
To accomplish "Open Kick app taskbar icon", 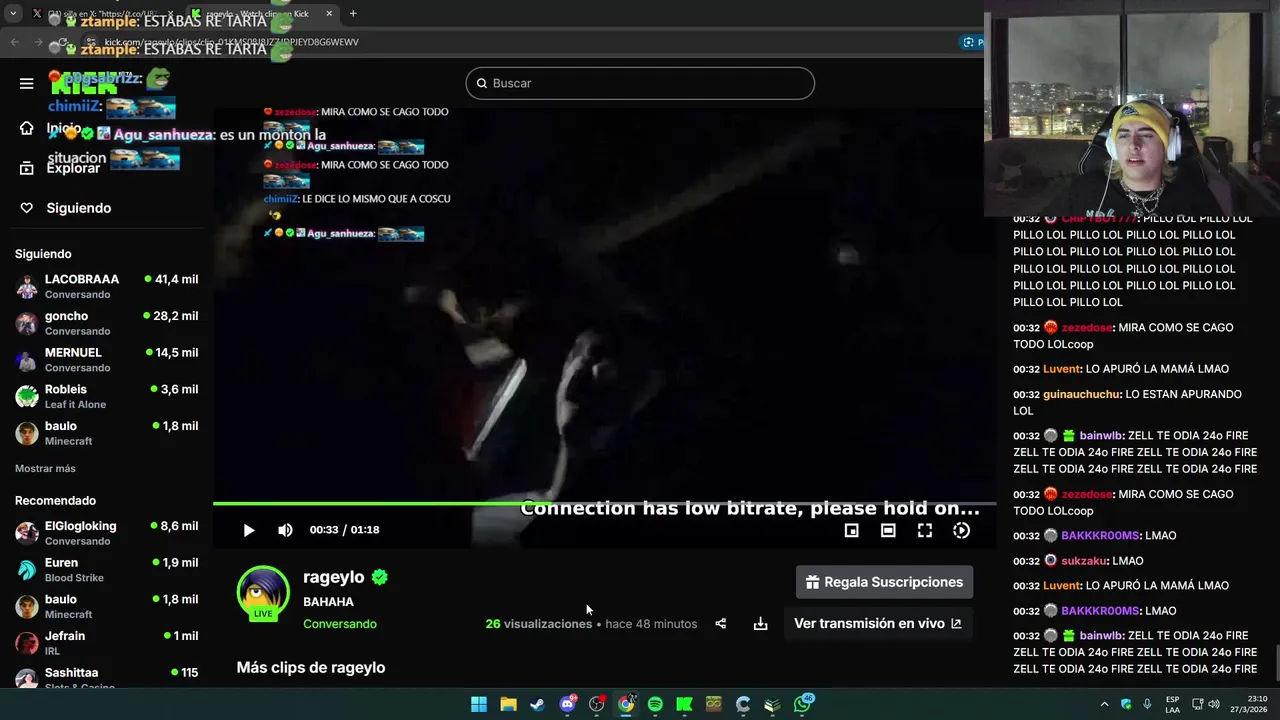I will [x=684, y=704].
